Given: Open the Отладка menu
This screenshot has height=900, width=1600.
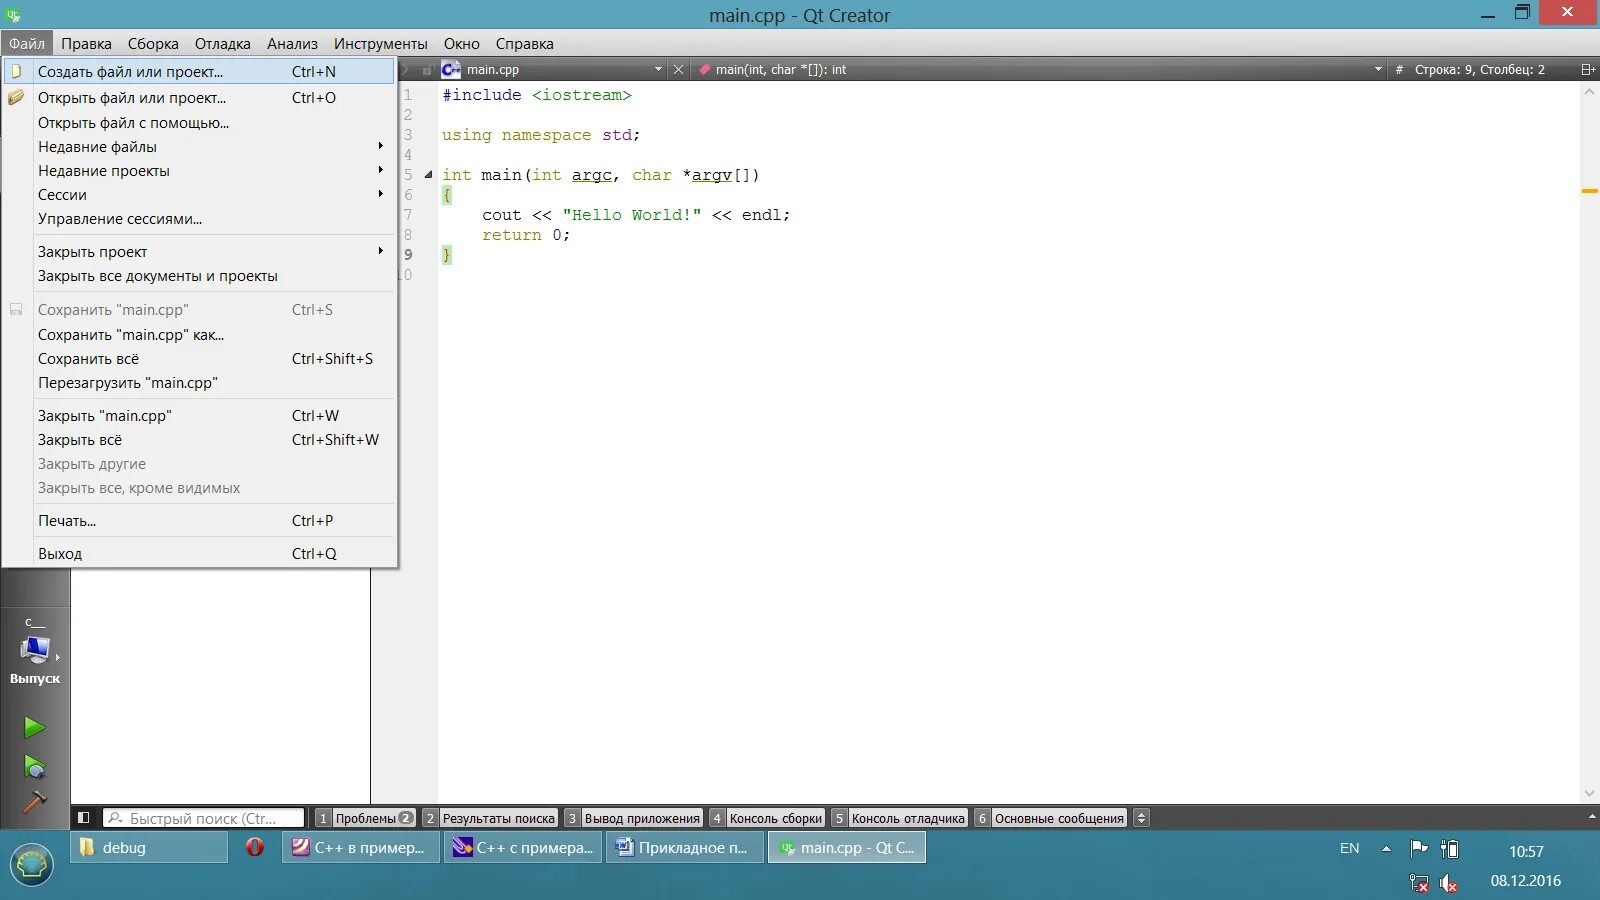Looking at the screenshot, I should (223, 43).
